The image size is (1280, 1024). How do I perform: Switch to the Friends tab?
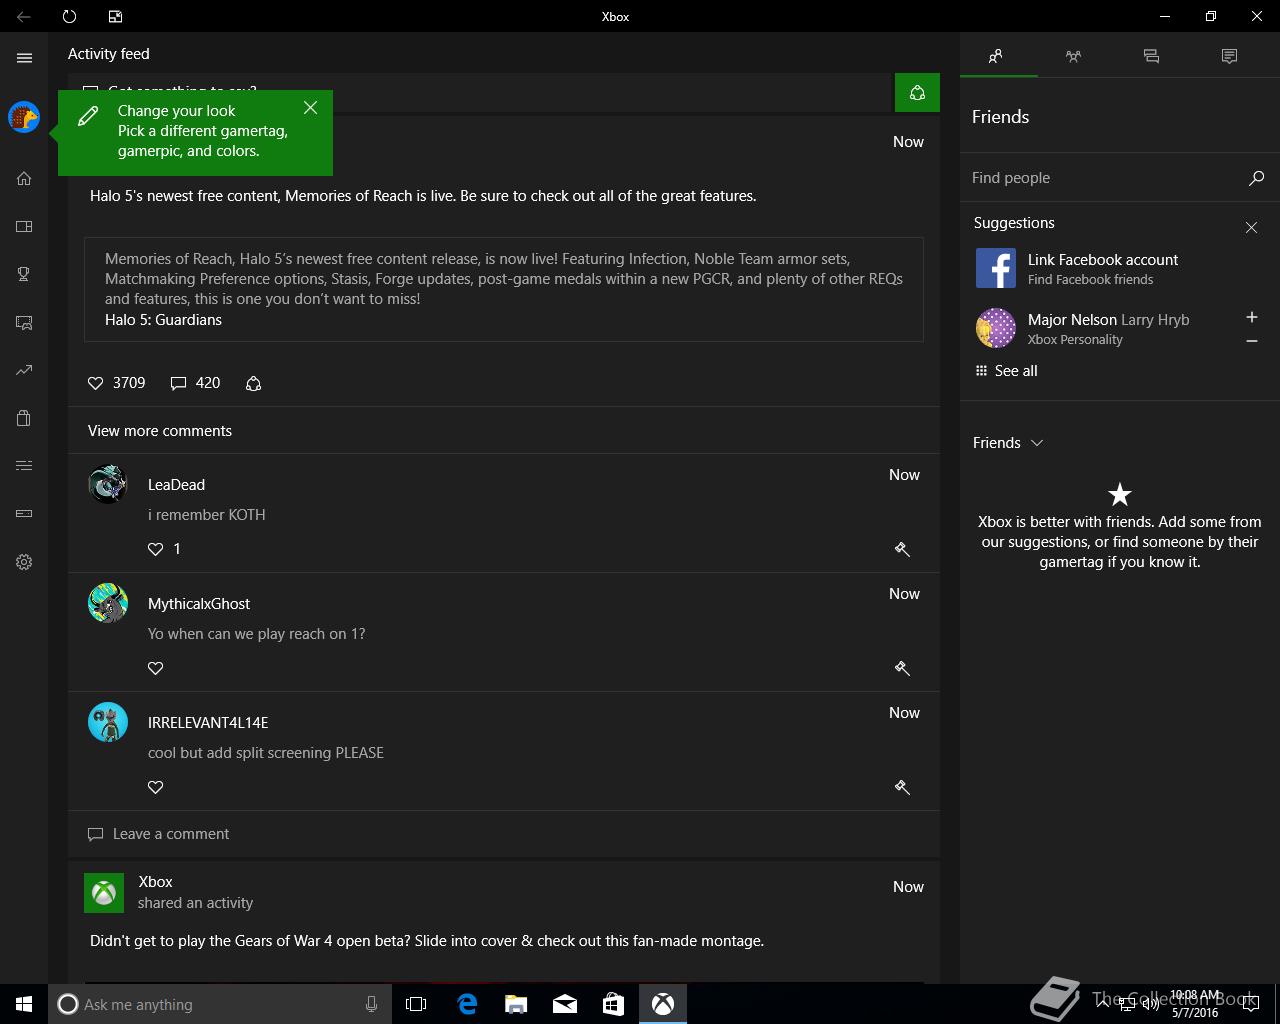(x=996, y=56)
